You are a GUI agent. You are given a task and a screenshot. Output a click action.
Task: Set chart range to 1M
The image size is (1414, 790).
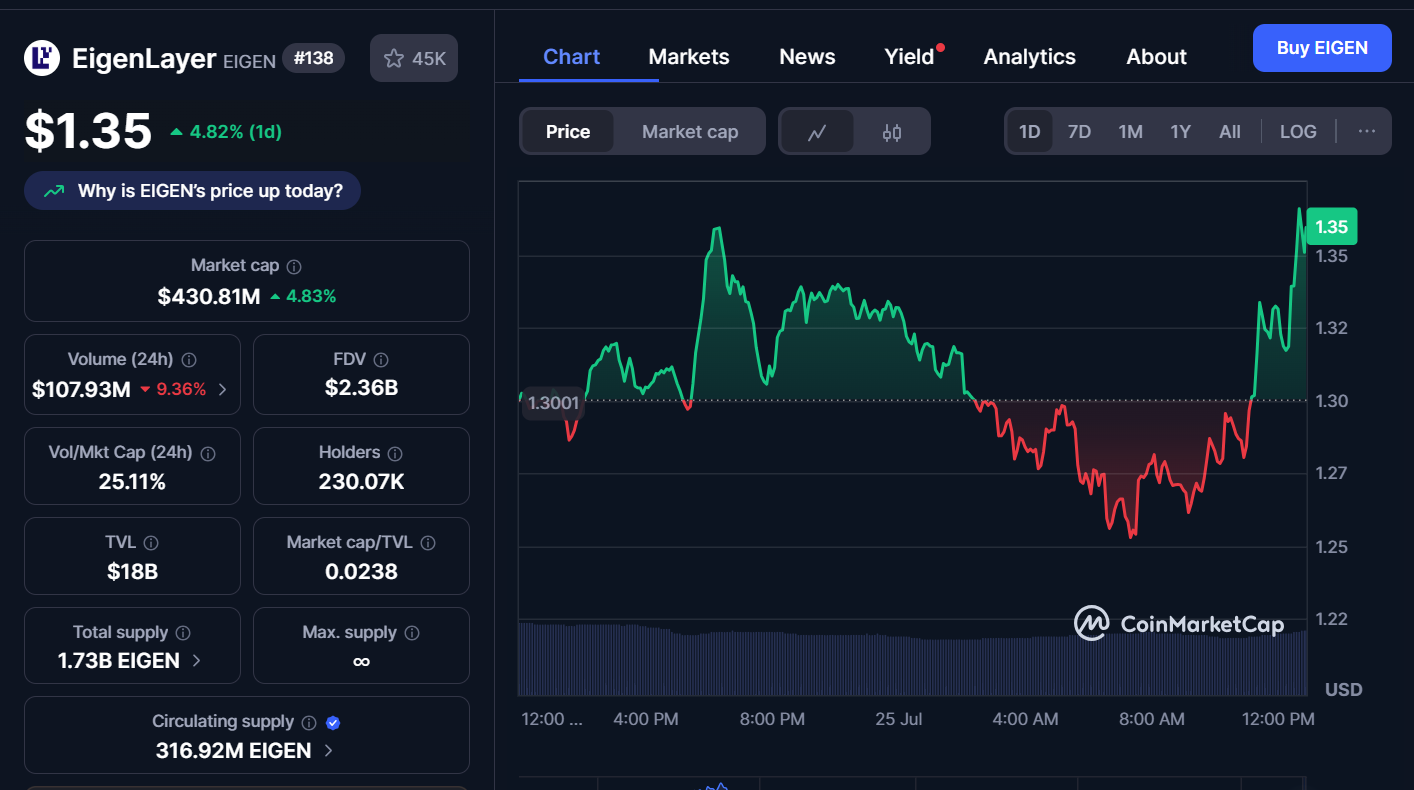click(x=1130, y=132)
